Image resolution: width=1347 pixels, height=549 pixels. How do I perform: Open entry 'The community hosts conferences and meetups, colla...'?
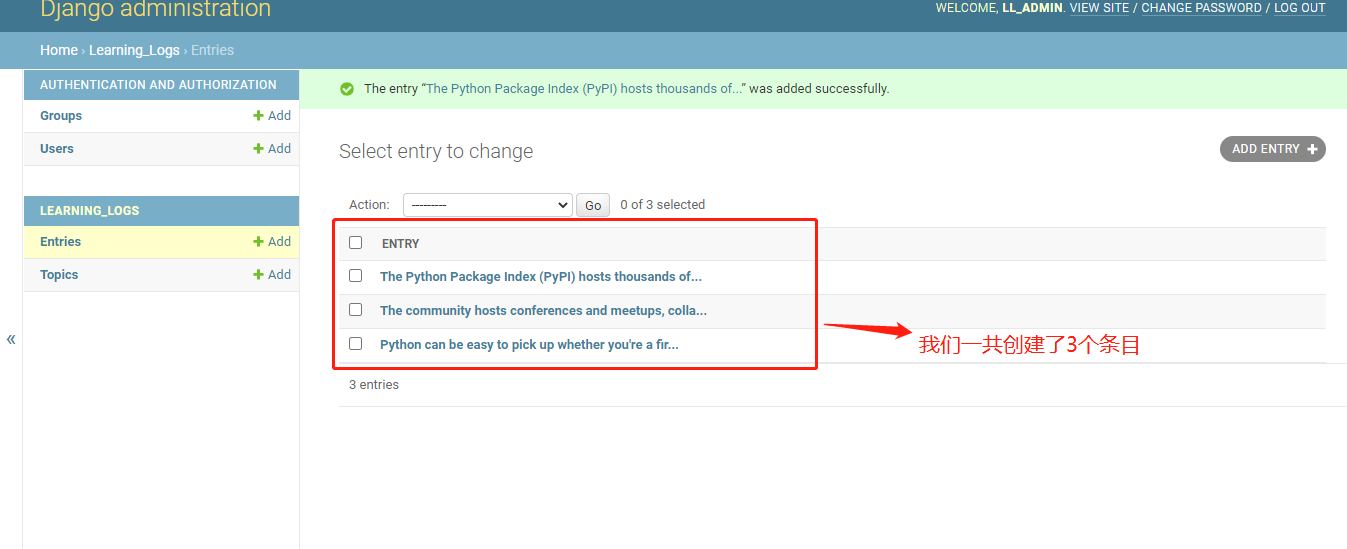click(x=543, y=311)
